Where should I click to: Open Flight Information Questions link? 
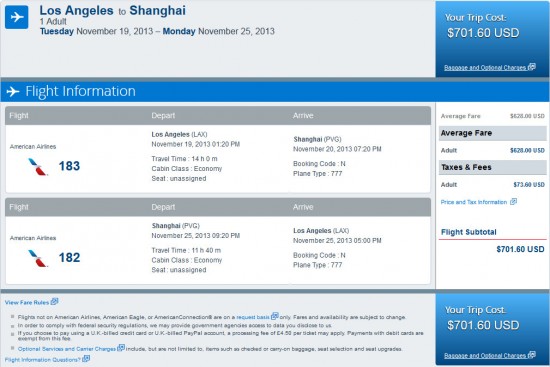[43, 360]
